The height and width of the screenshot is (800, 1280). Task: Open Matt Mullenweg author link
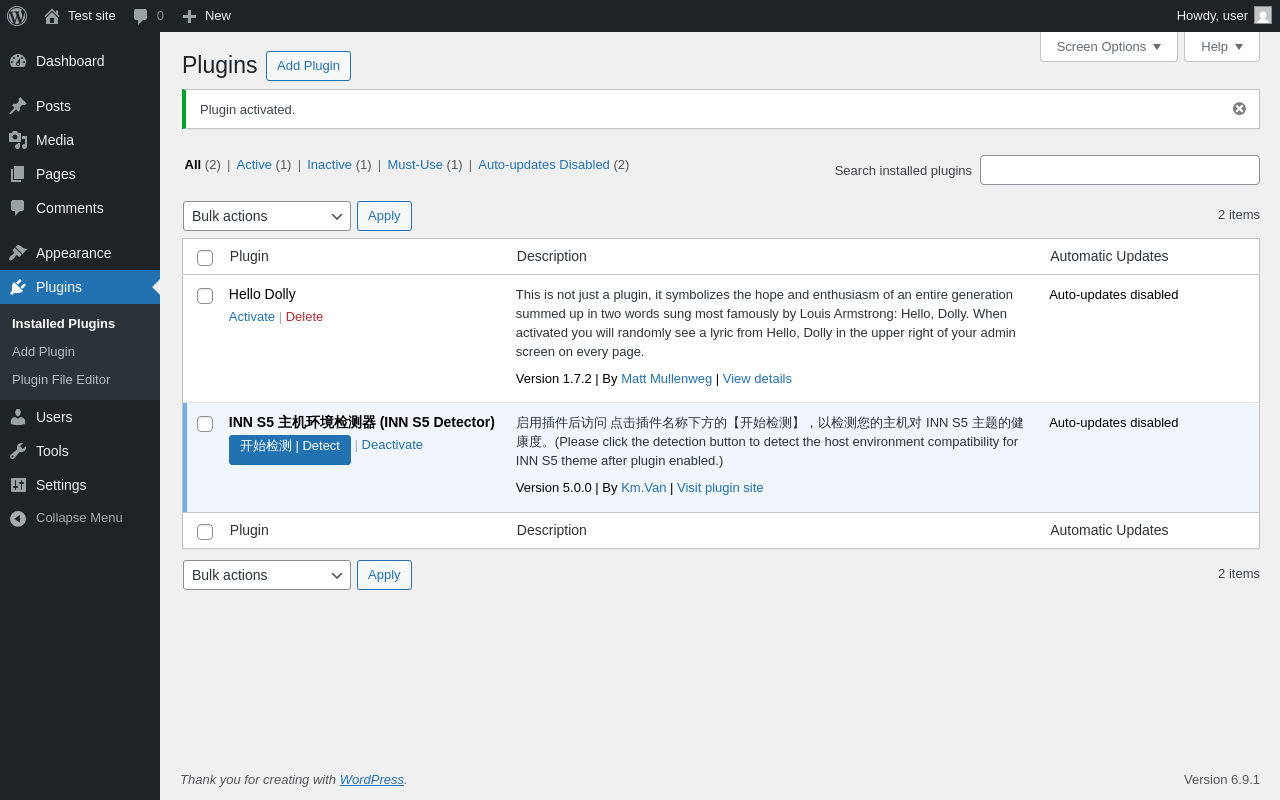pyautogui.click(x=666, y=379)
